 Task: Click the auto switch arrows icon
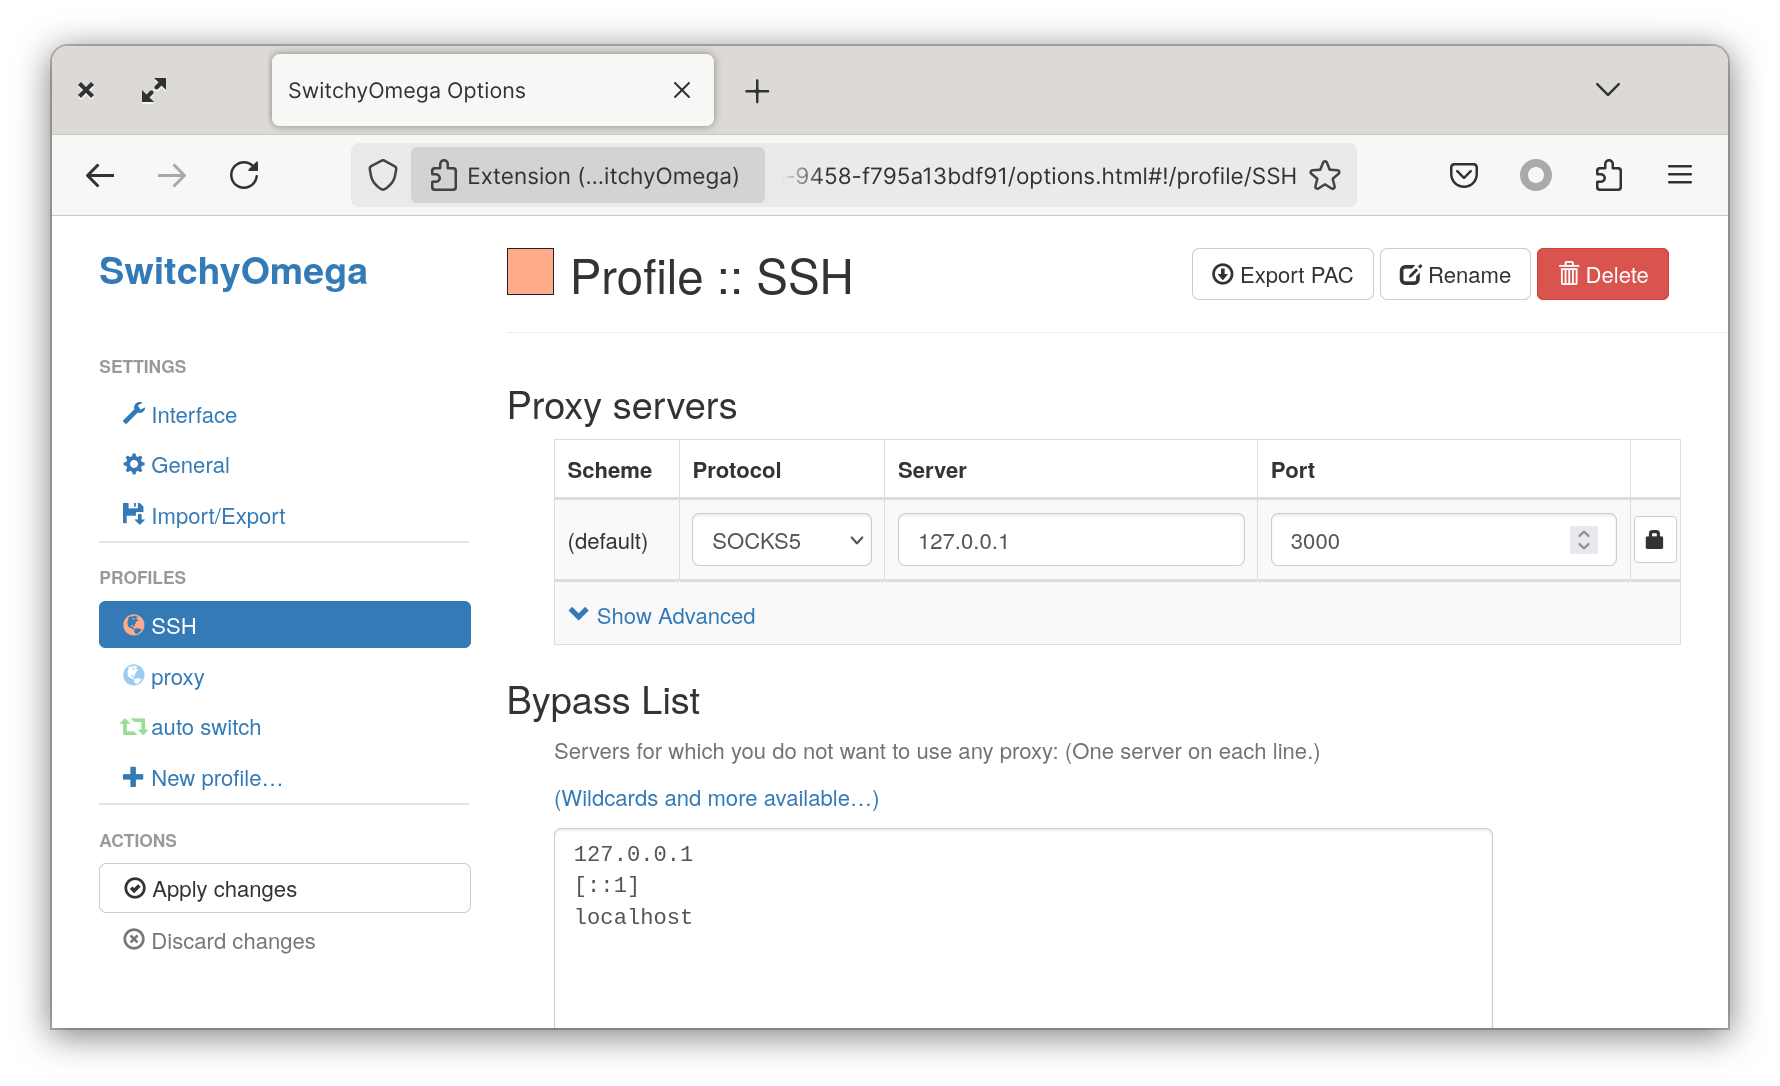pos(134,727)
